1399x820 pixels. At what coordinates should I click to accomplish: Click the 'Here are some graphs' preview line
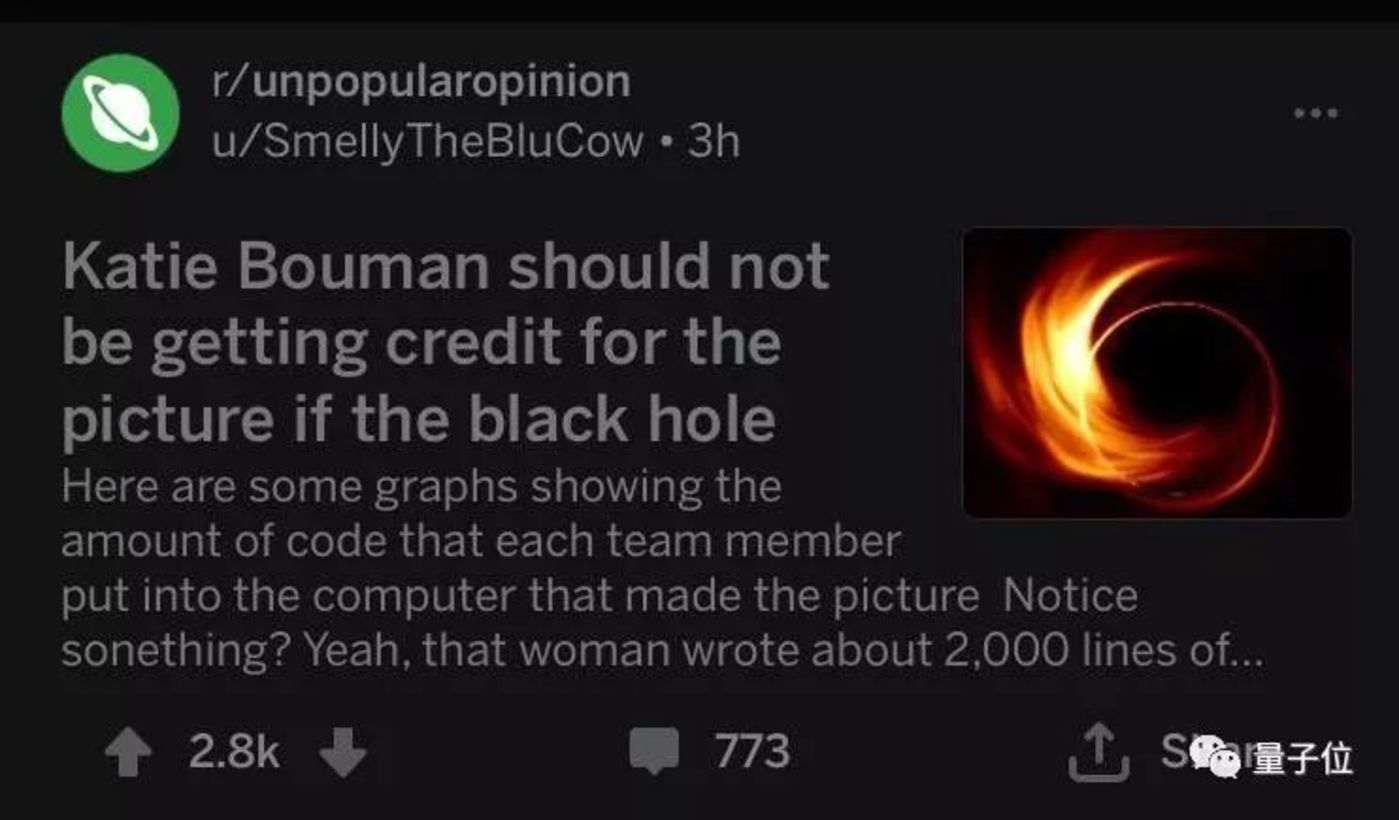(x=421, y=488)
